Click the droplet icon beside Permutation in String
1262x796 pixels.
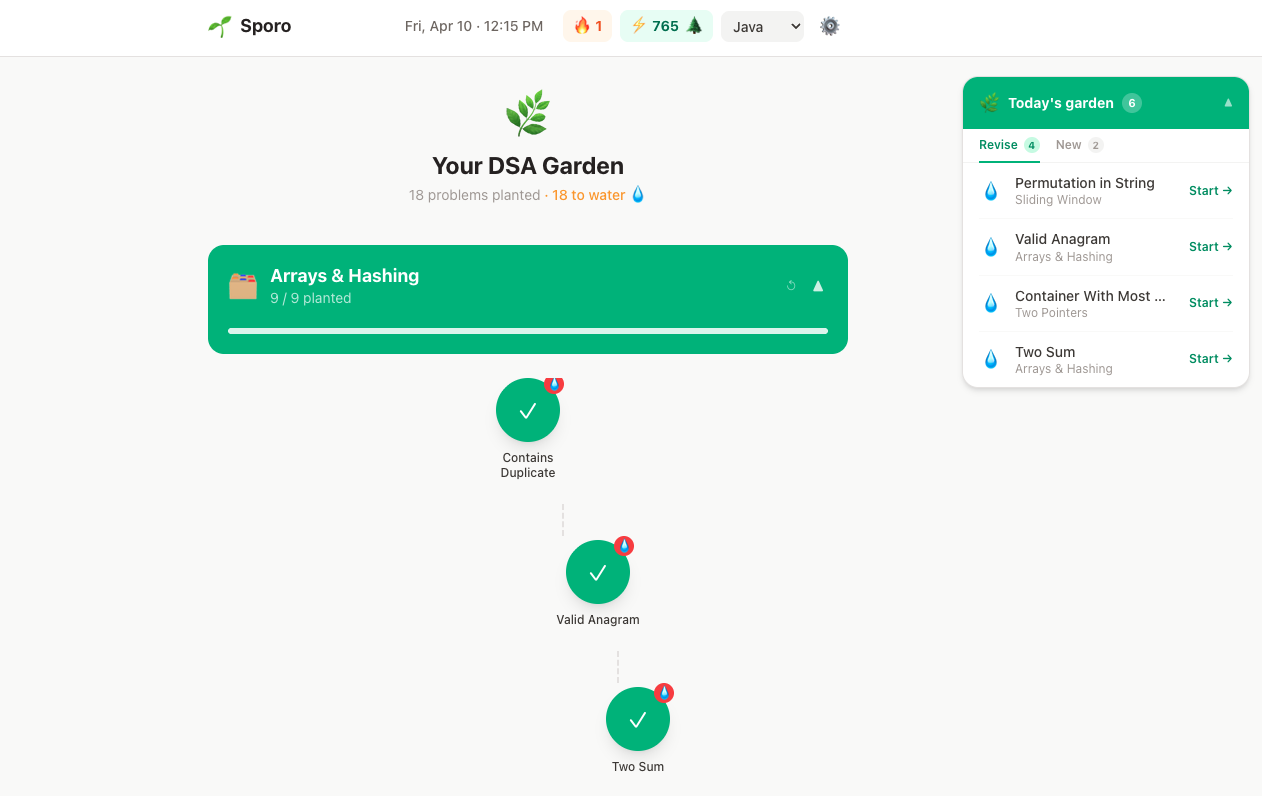(991, 191)
